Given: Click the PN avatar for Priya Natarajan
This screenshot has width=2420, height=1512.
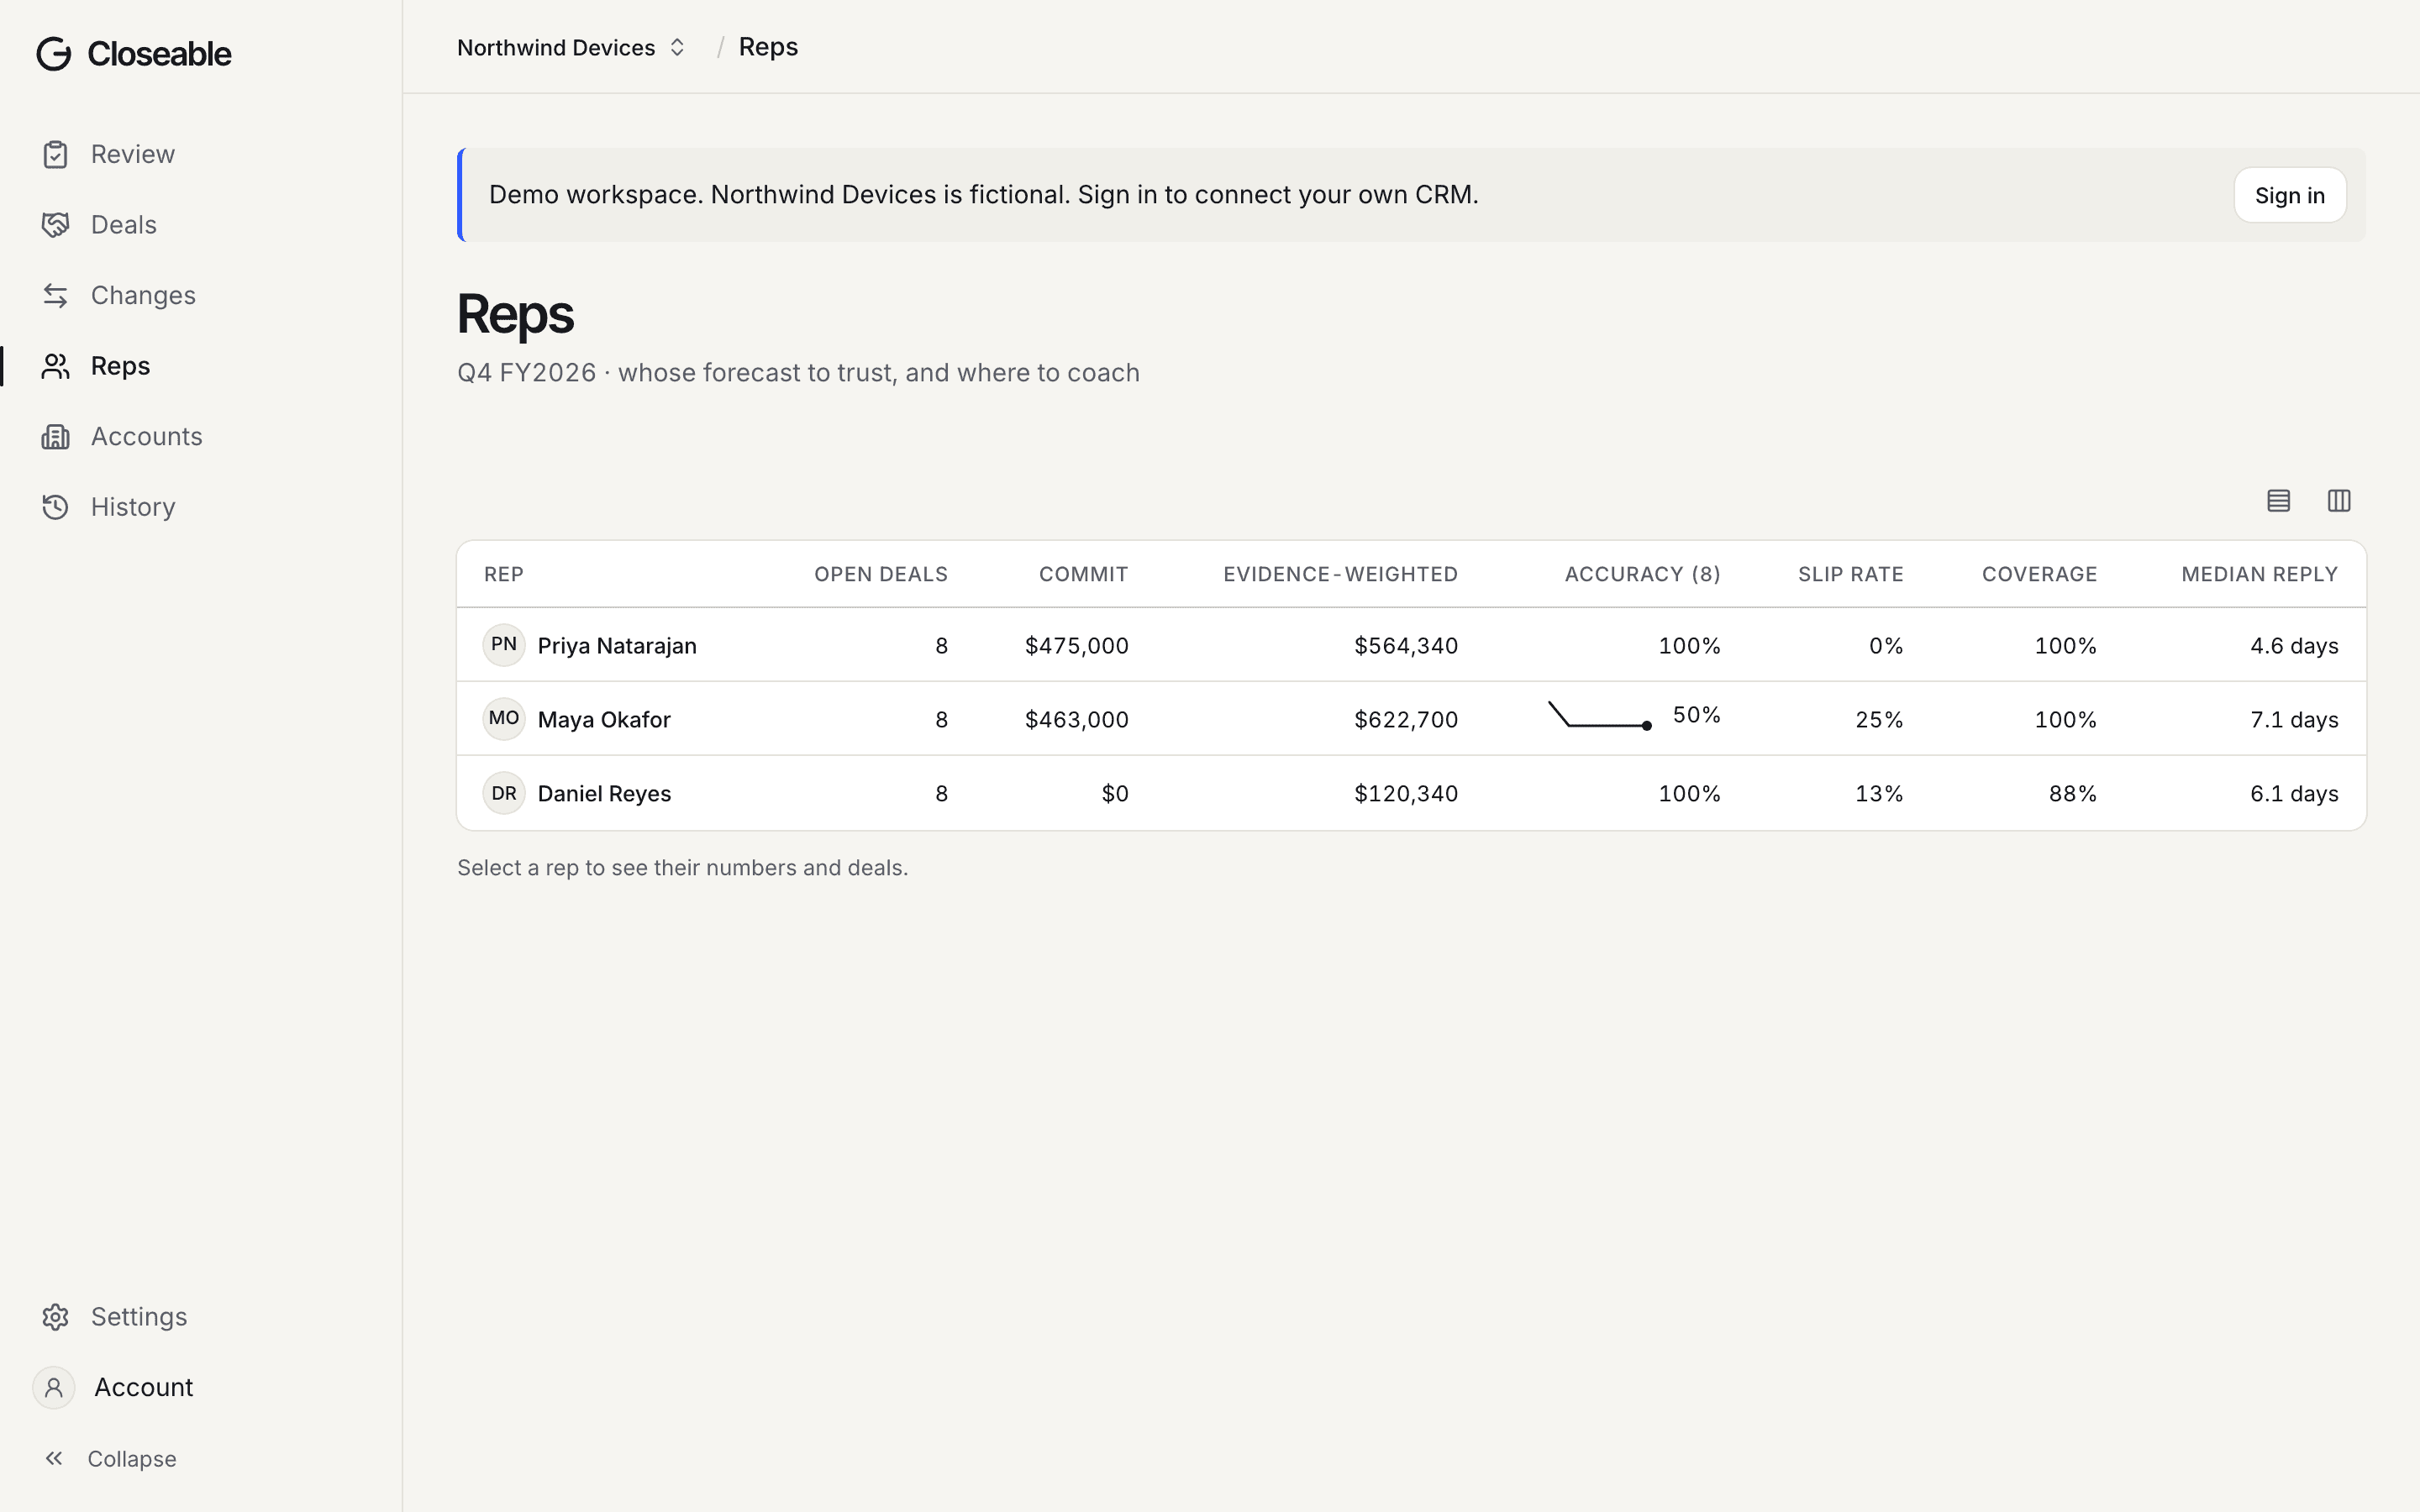Looking at the screenshot, I should (x=504, y=645).
